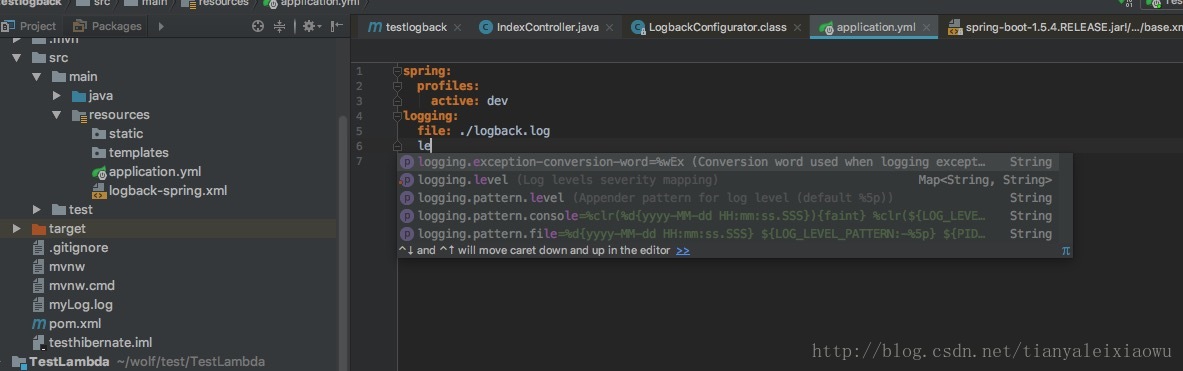
Task: Close the application.yml tab
Action: coord(926,28)
